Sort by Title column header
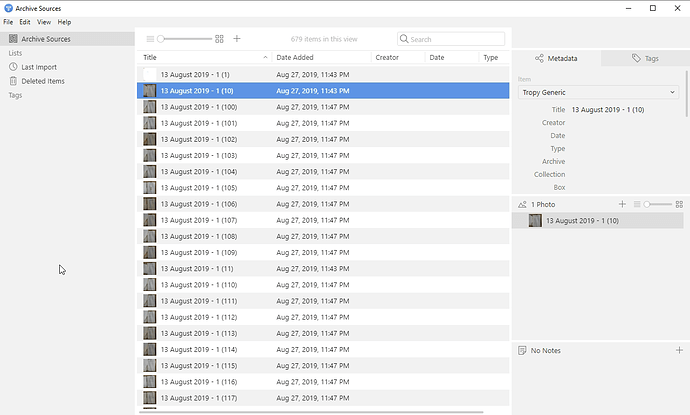 pos(204,57)
